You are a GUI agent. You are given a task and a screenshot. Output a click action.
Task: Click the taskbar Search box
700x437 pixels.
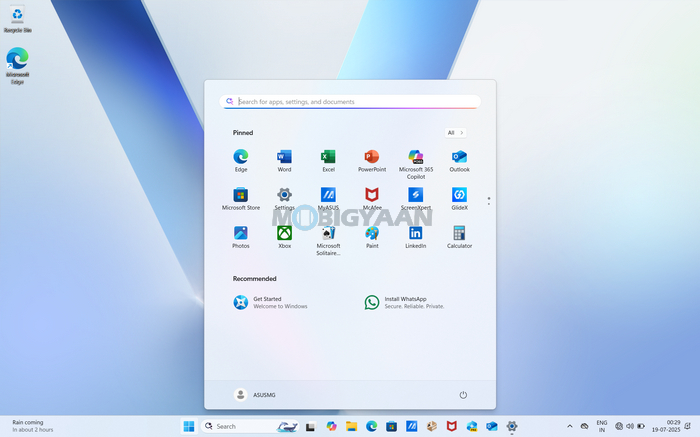(x=250, y=426)
